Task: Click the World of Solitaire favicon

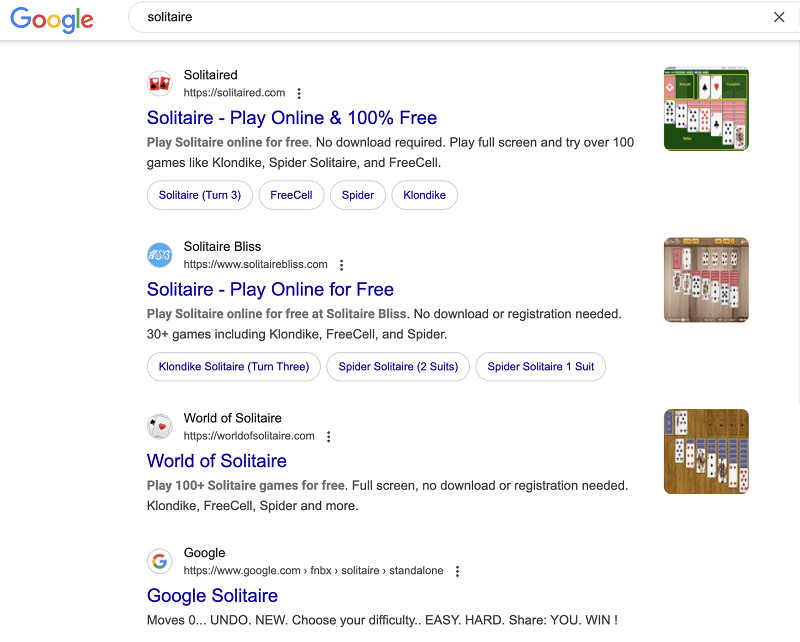Action: pyautogui.click(x=160, y=426)
